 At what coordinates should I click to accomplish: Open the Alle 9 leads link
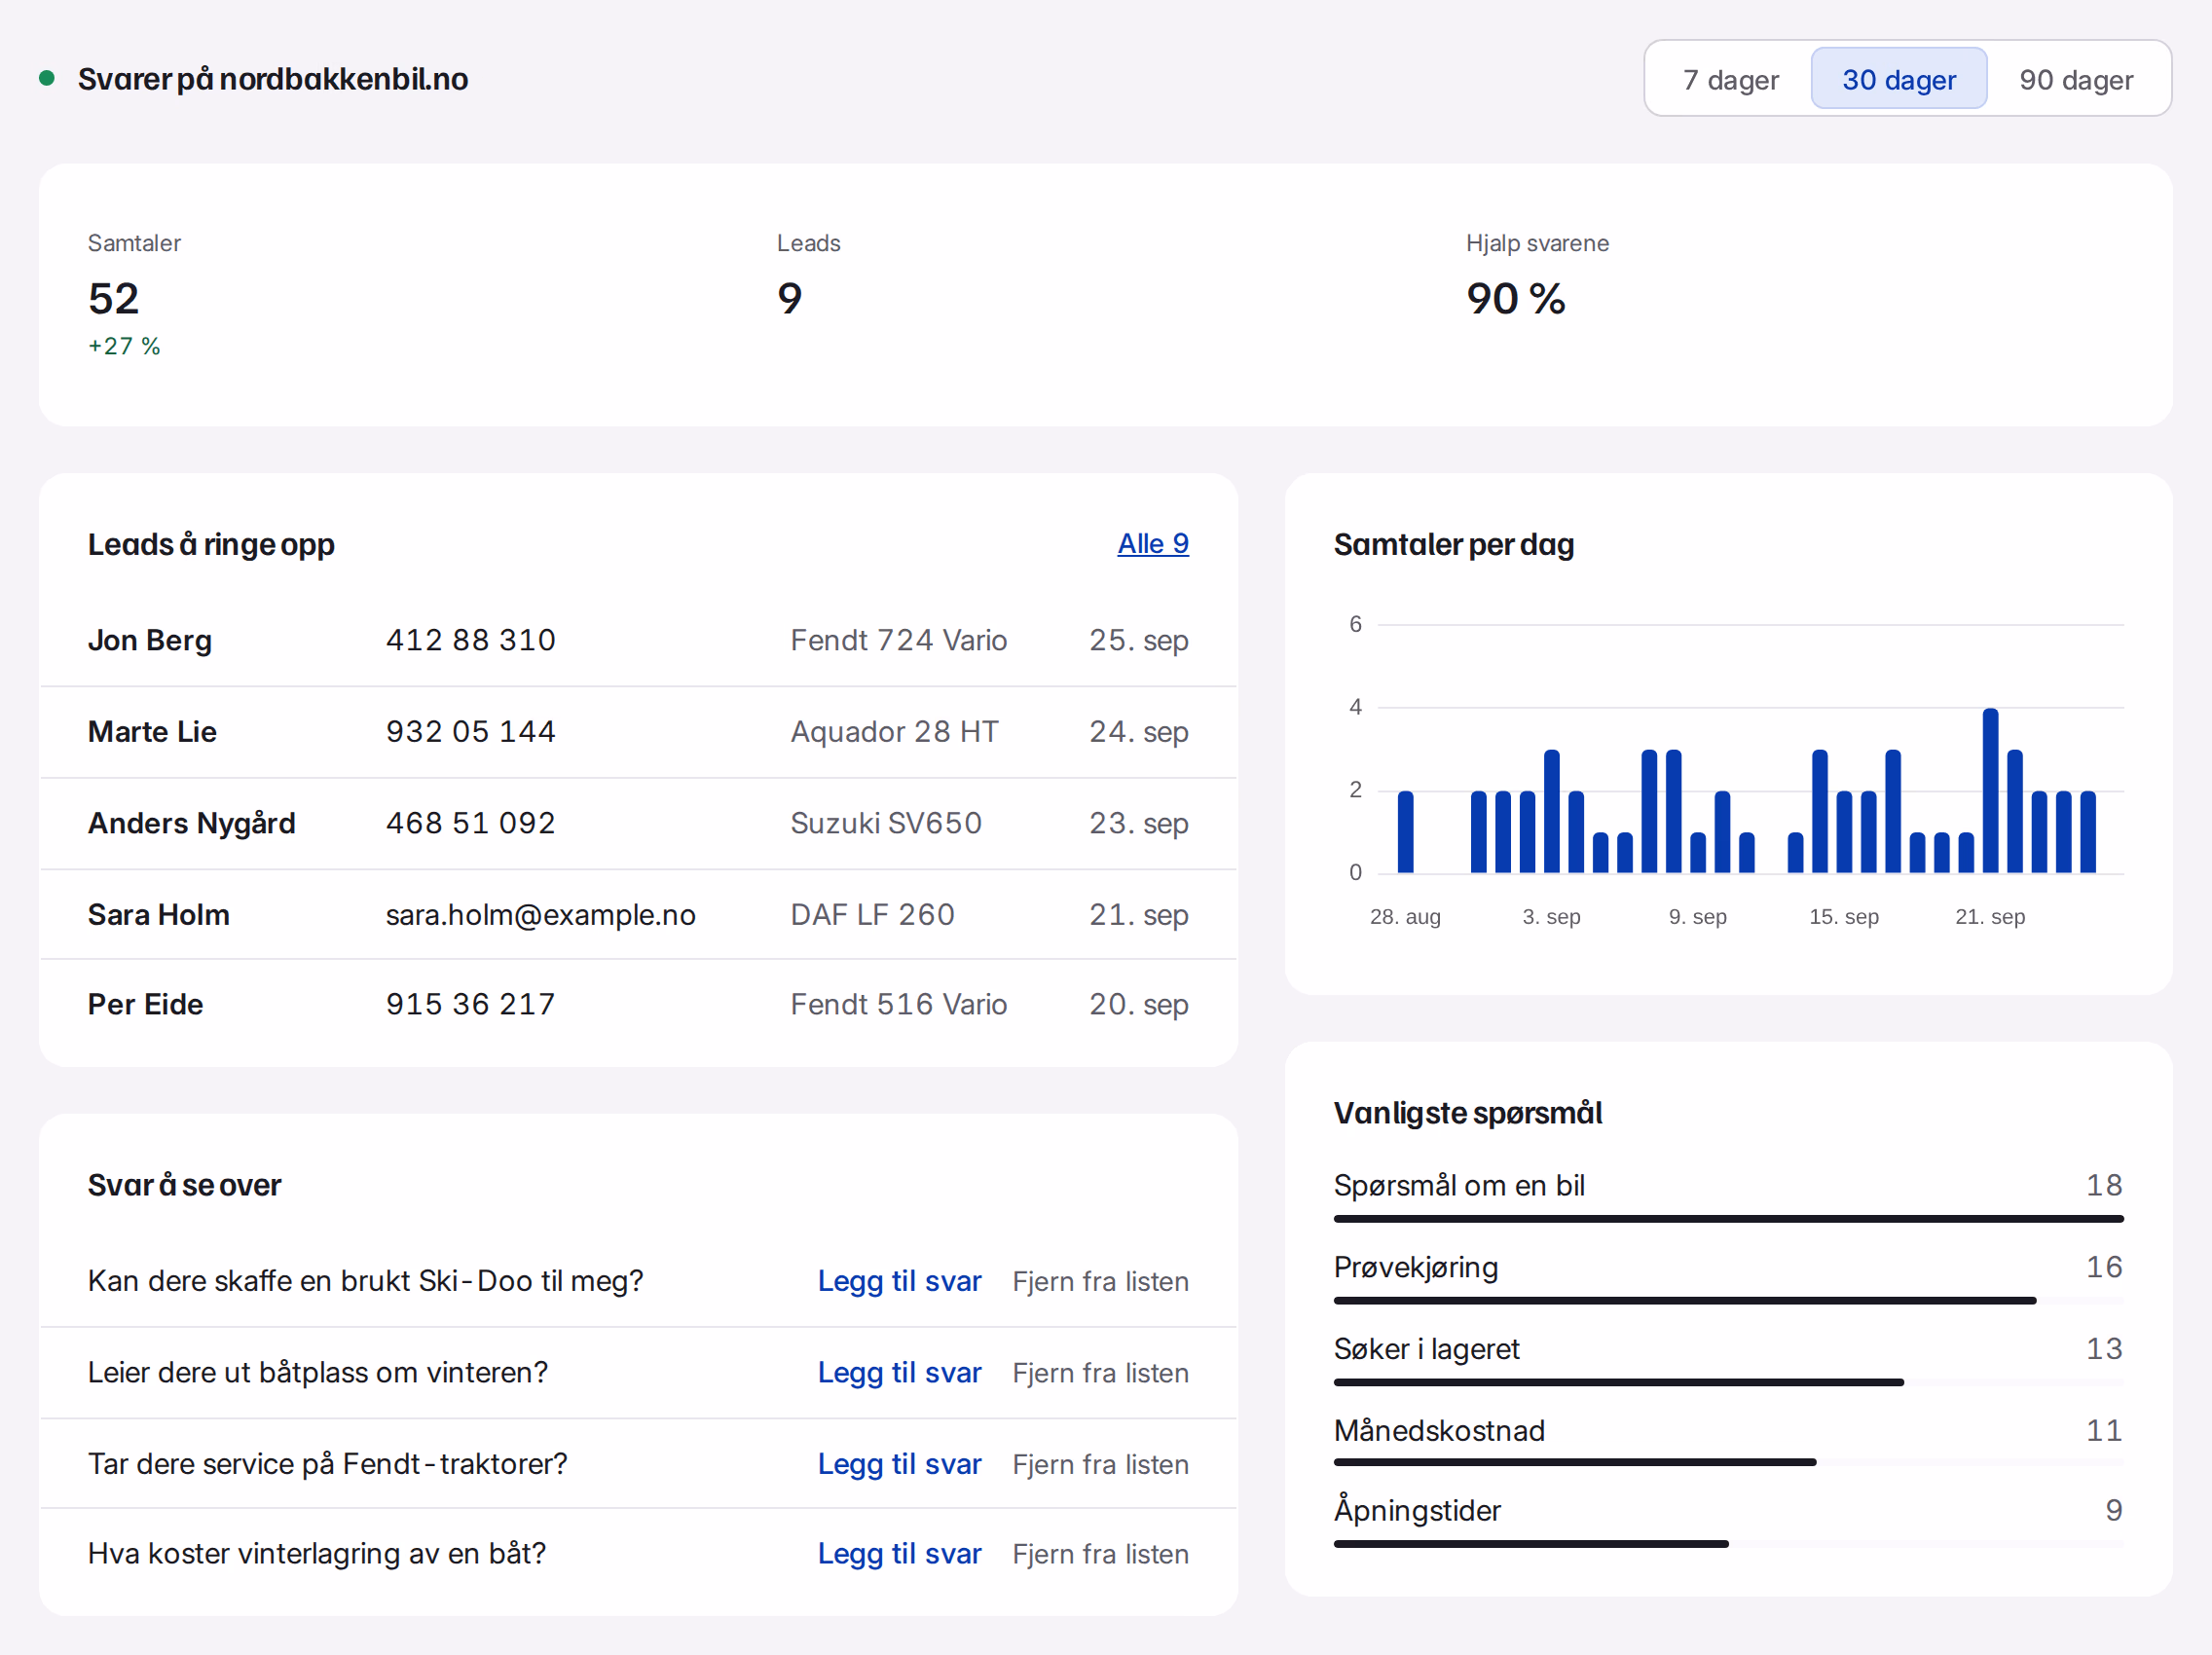[1152, 543]
